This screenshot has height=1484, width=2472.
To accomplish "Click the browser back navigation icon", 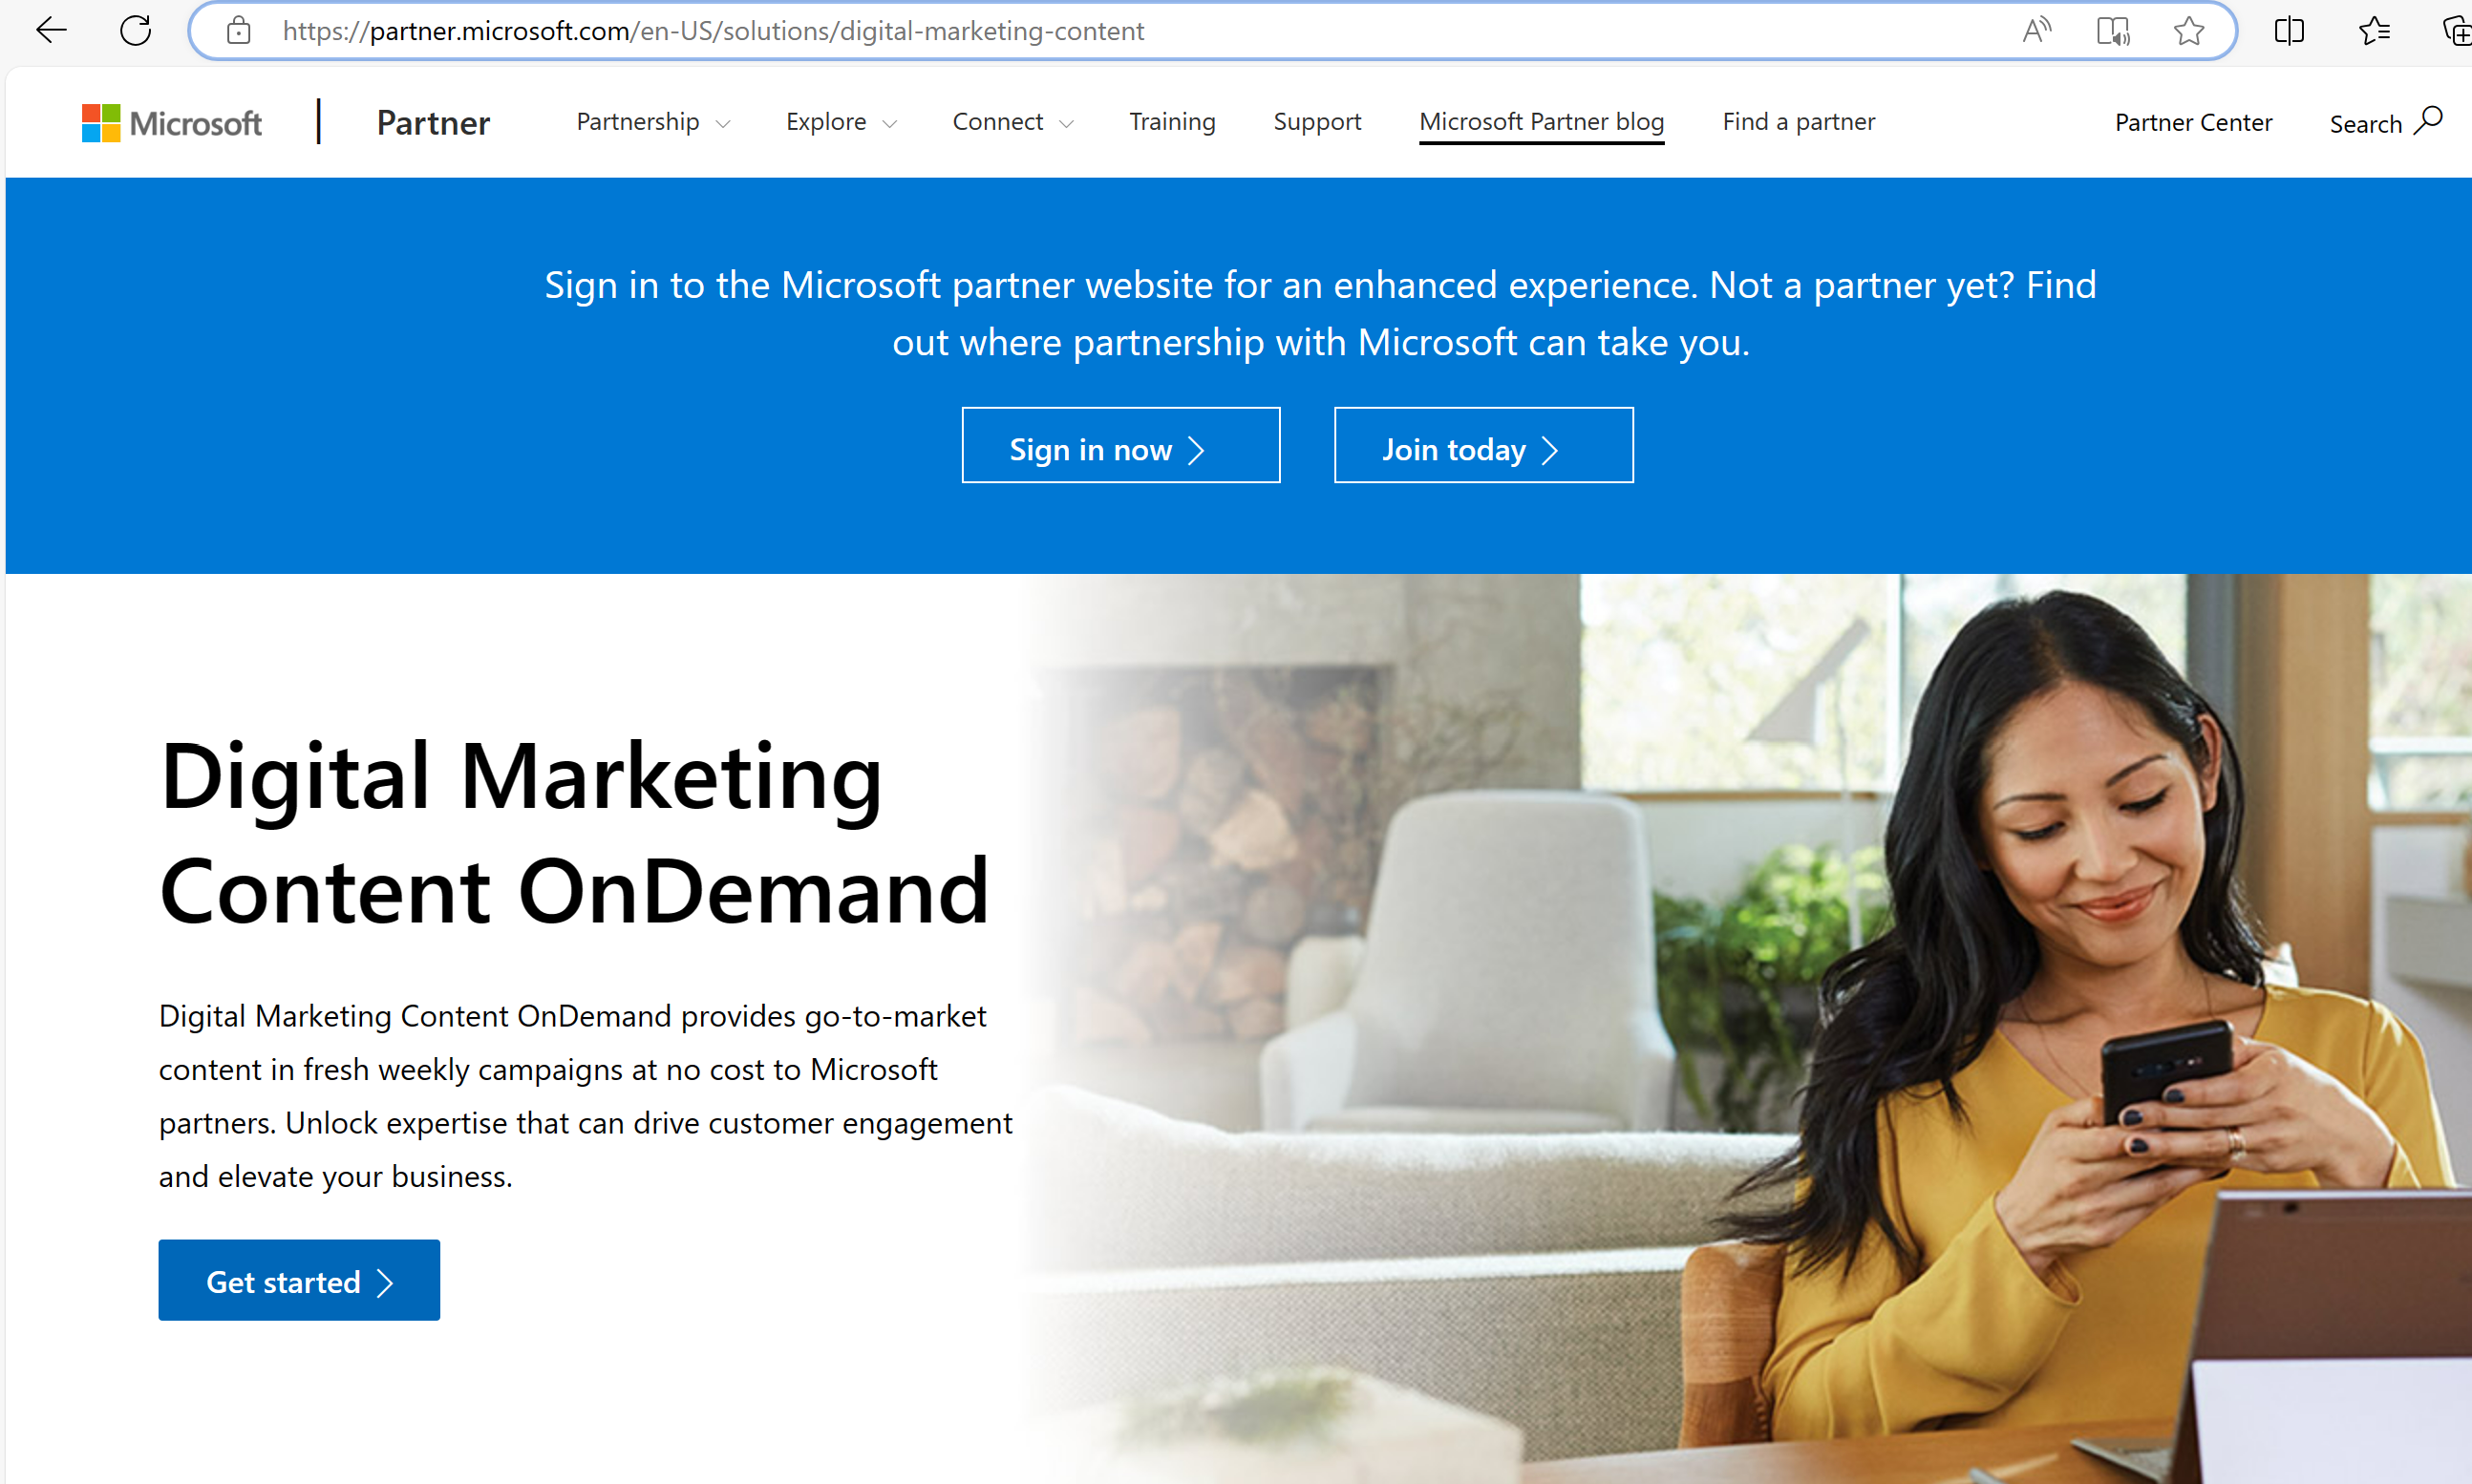I will [x=52, y=30].
